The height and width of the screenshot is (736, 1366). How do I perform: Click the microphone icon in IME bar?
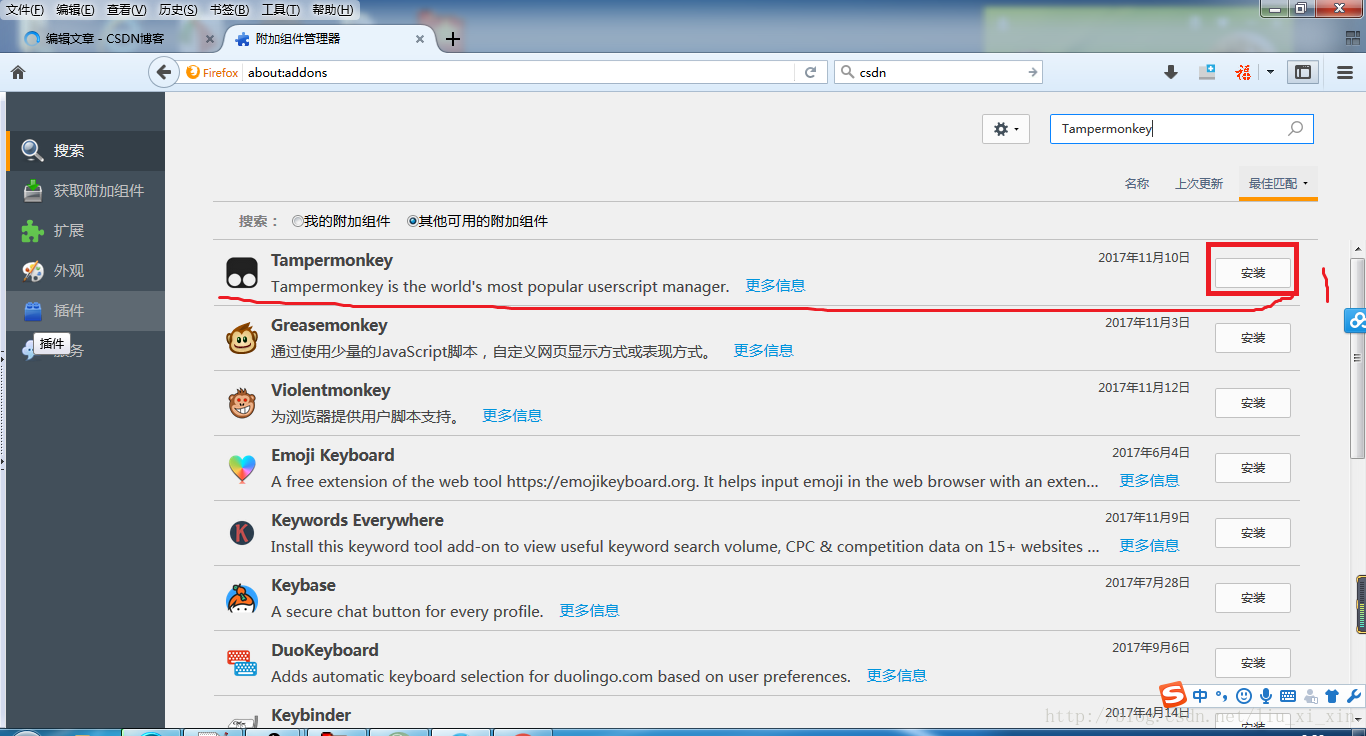coord(1265,696)
